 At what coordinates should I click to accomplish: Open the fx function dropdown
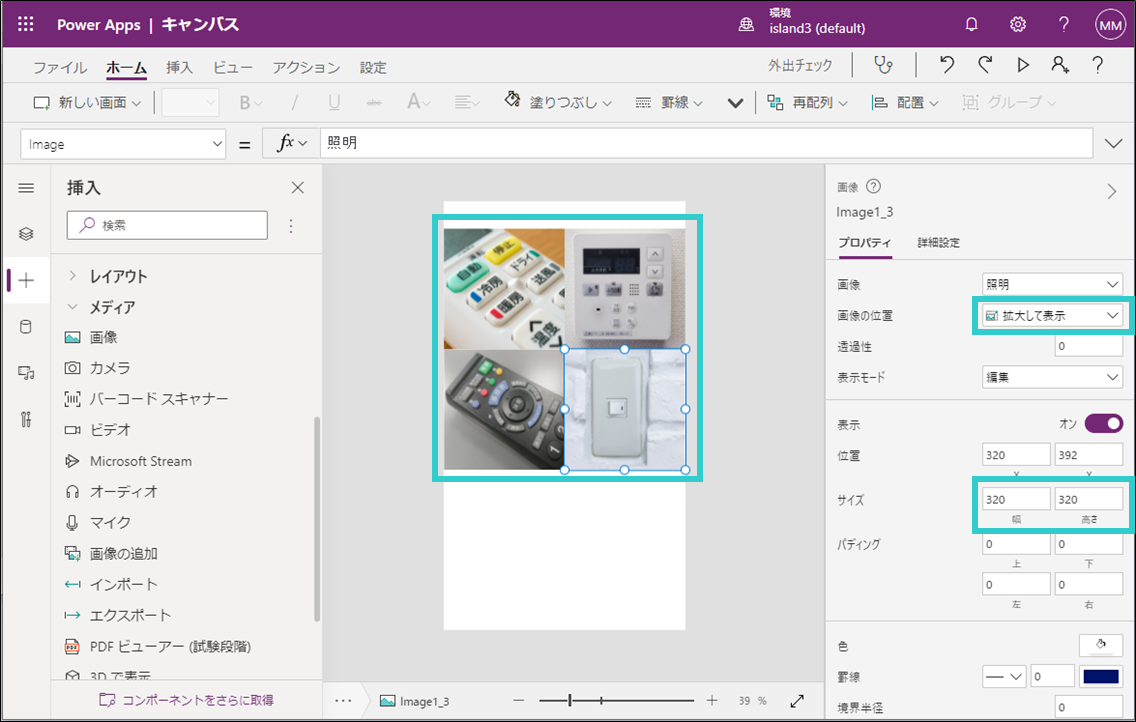point(292,143)
